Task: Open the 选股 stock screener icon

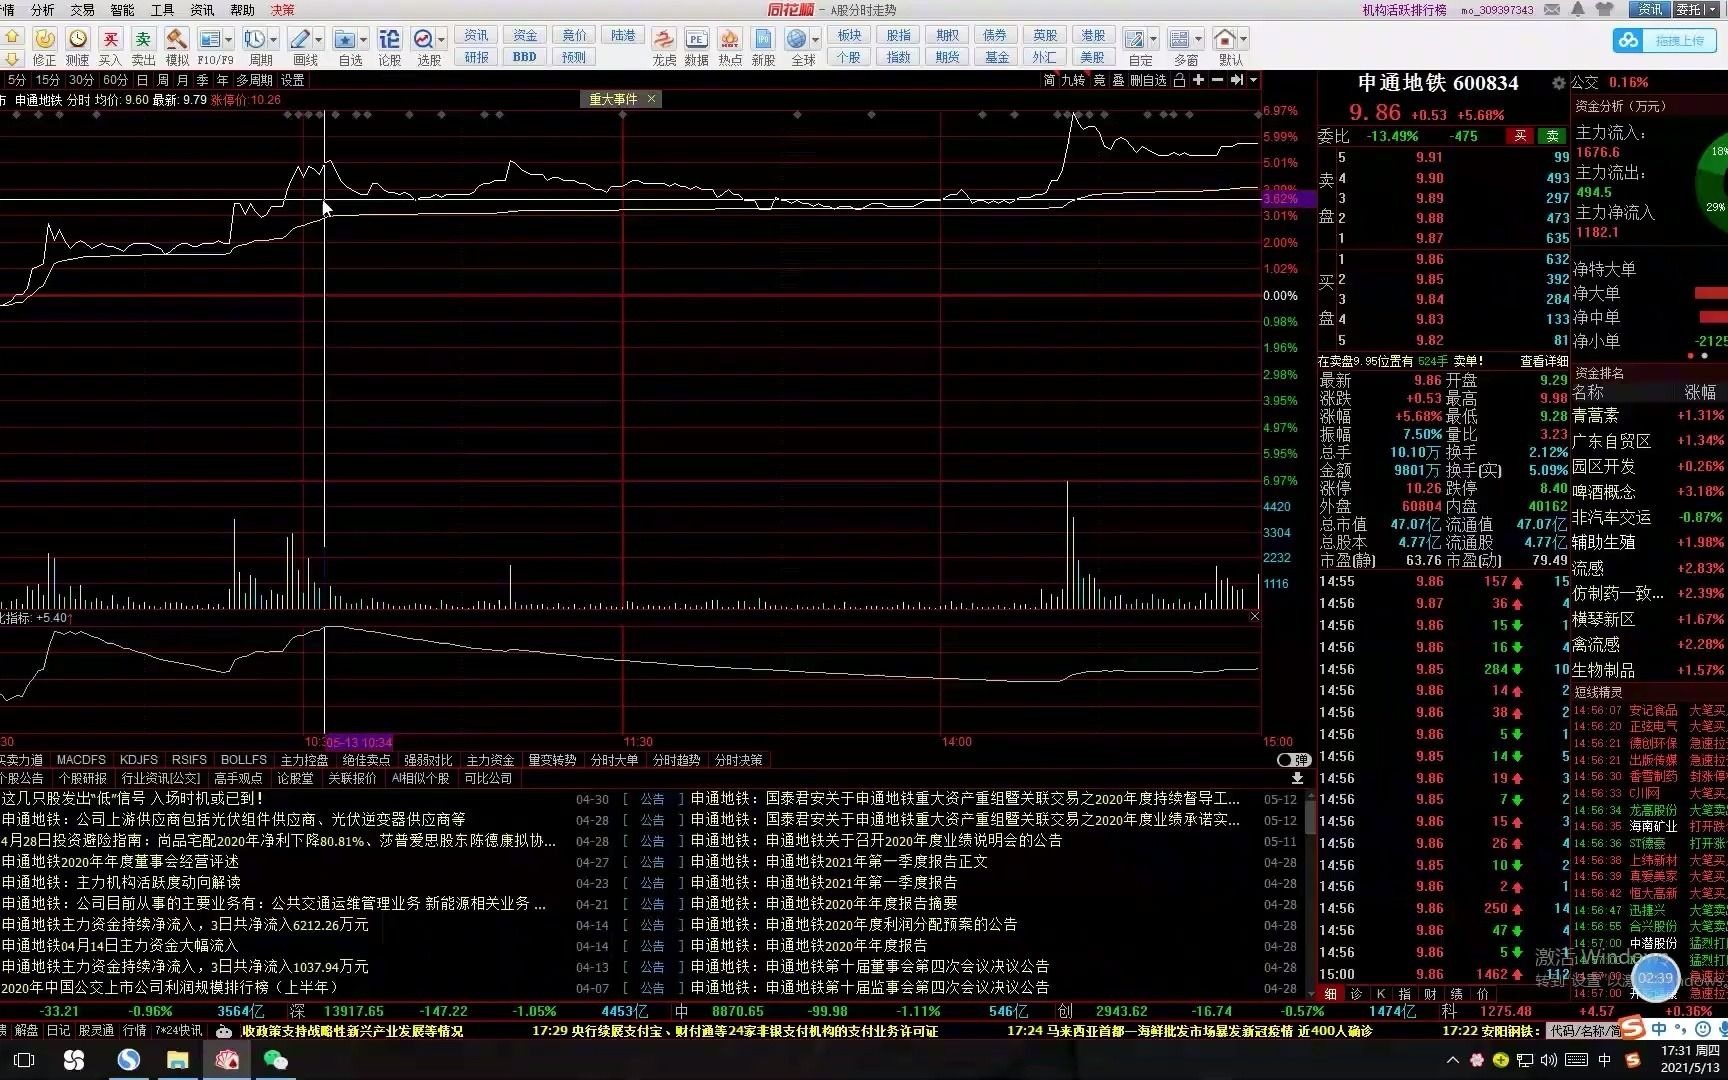Action: [423, 39]
